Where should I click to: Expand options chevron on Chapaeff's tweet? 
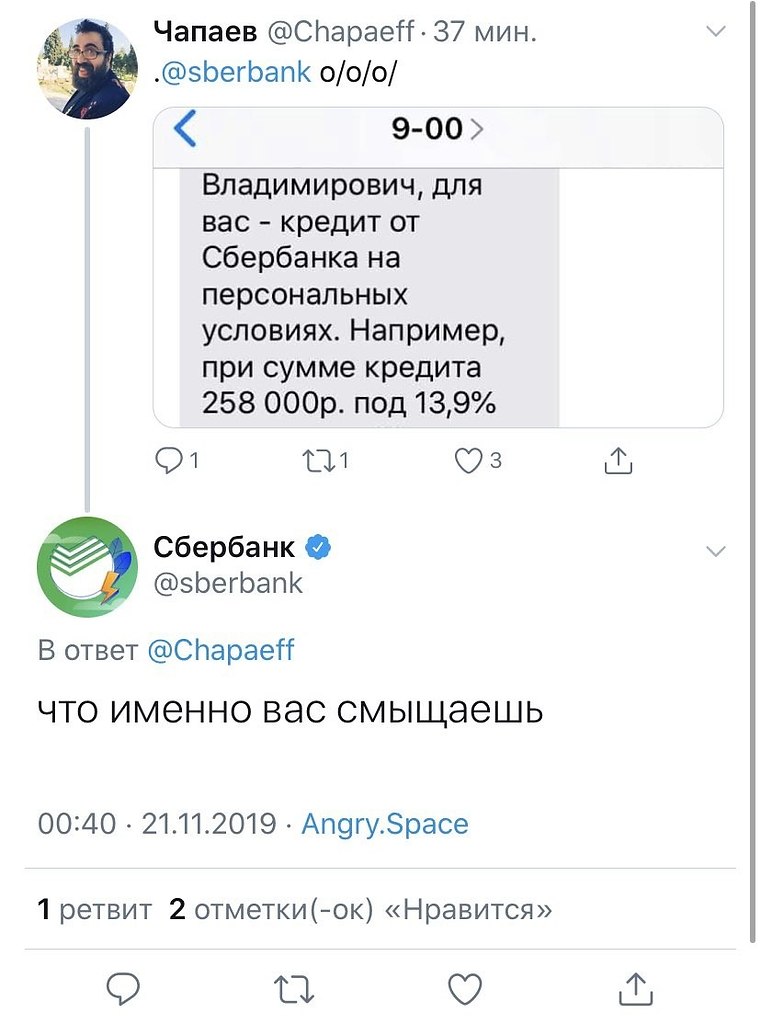(x=716, y=33)
